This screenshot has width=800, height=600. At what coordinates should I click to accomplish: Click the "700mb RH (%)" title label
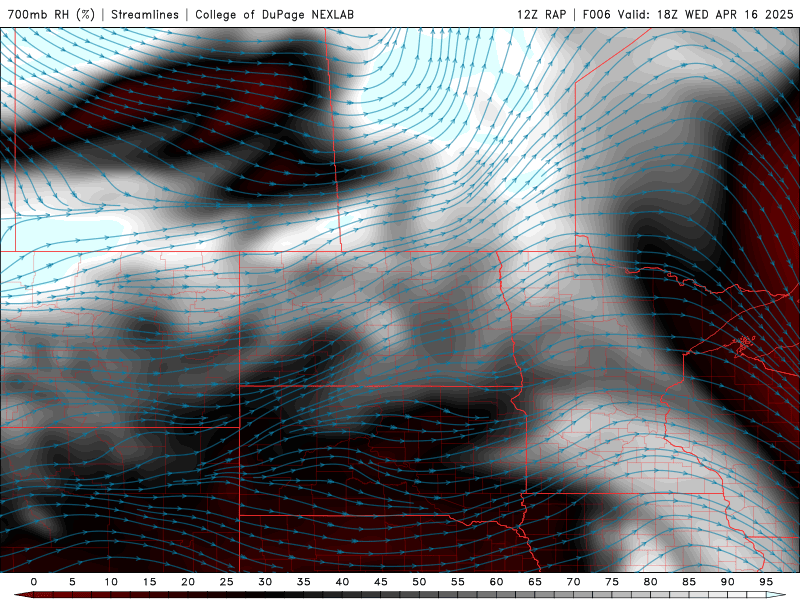point(51,14)
